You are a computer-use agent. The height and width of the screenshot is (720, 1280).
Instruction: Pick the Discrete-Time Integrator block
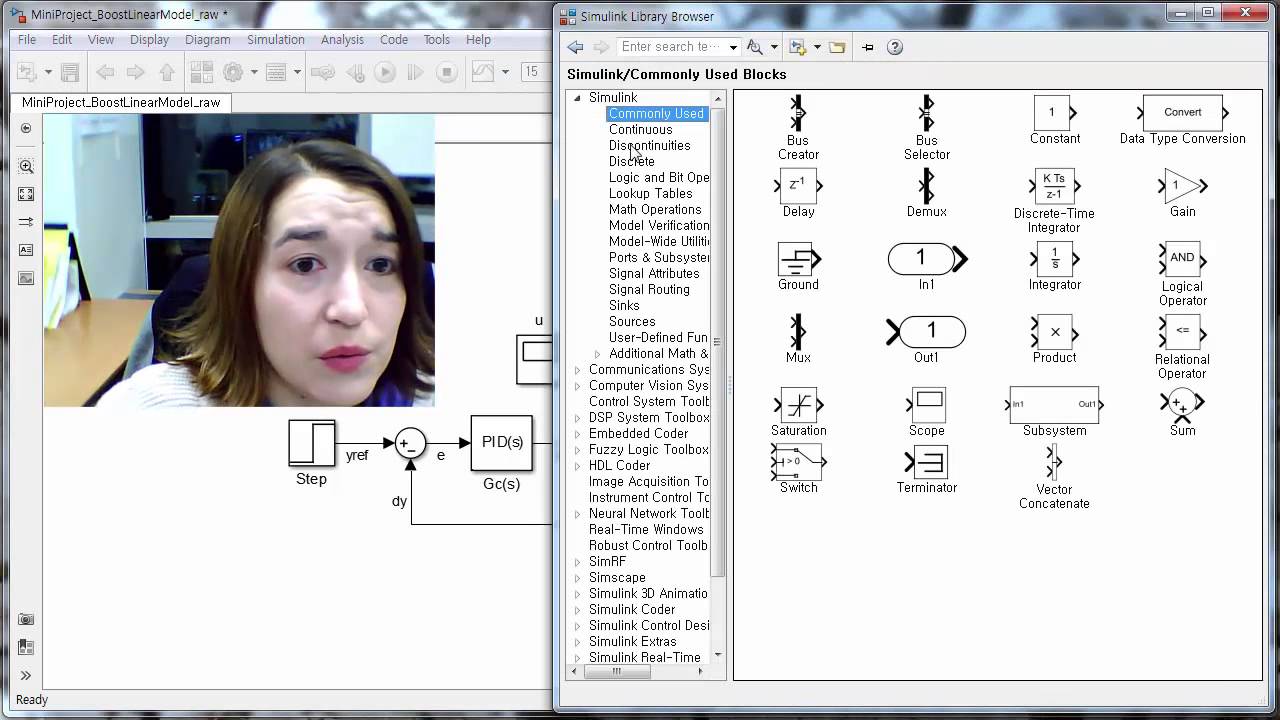tap(1054, 186)
